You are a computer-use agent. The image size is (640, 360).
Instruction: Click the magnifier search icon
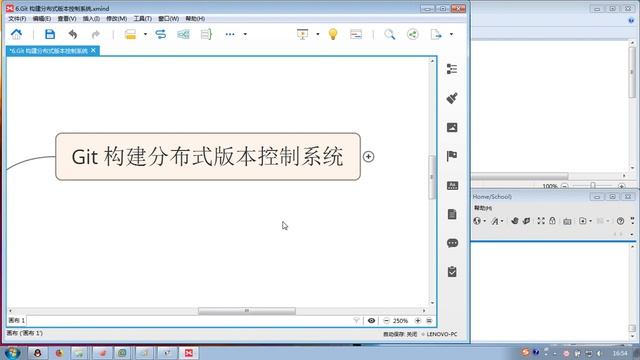pos(389,34)
